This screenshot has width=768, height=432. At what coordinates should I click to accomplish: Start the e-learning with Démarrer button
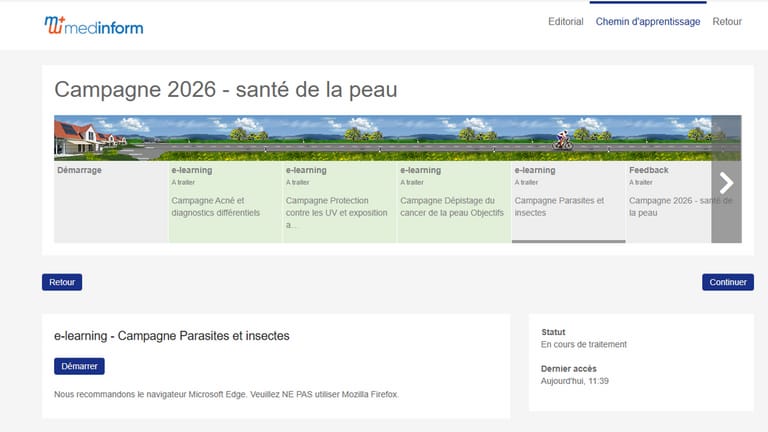[x=79, y=366]
